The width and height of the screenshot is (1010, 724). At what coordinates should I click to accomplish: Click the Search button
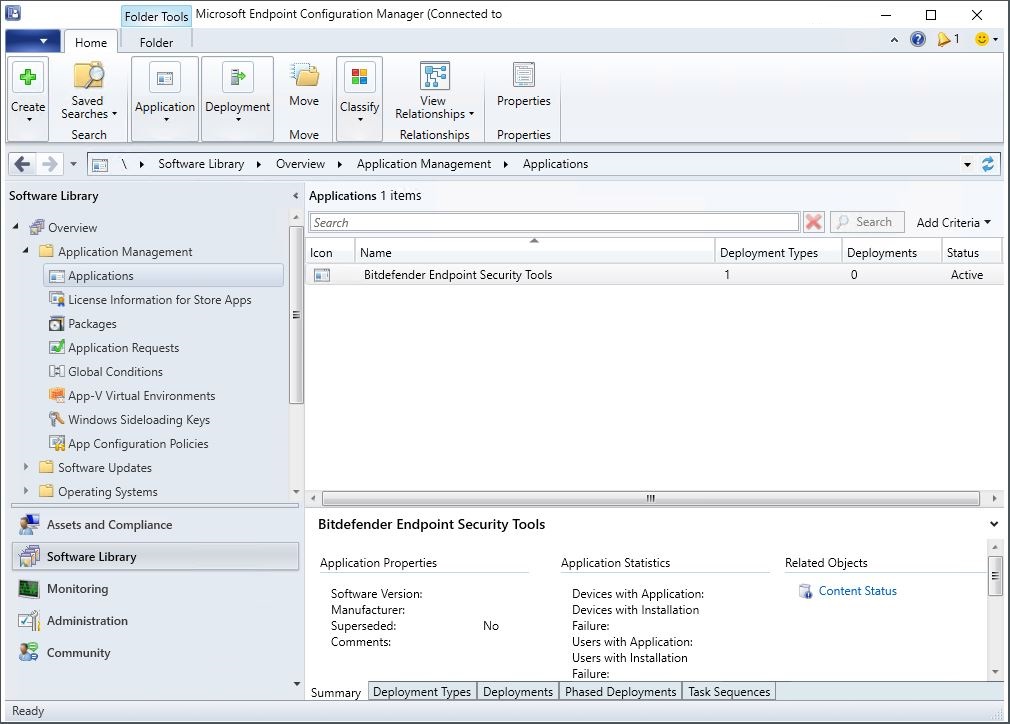click(x=867, y=221)
